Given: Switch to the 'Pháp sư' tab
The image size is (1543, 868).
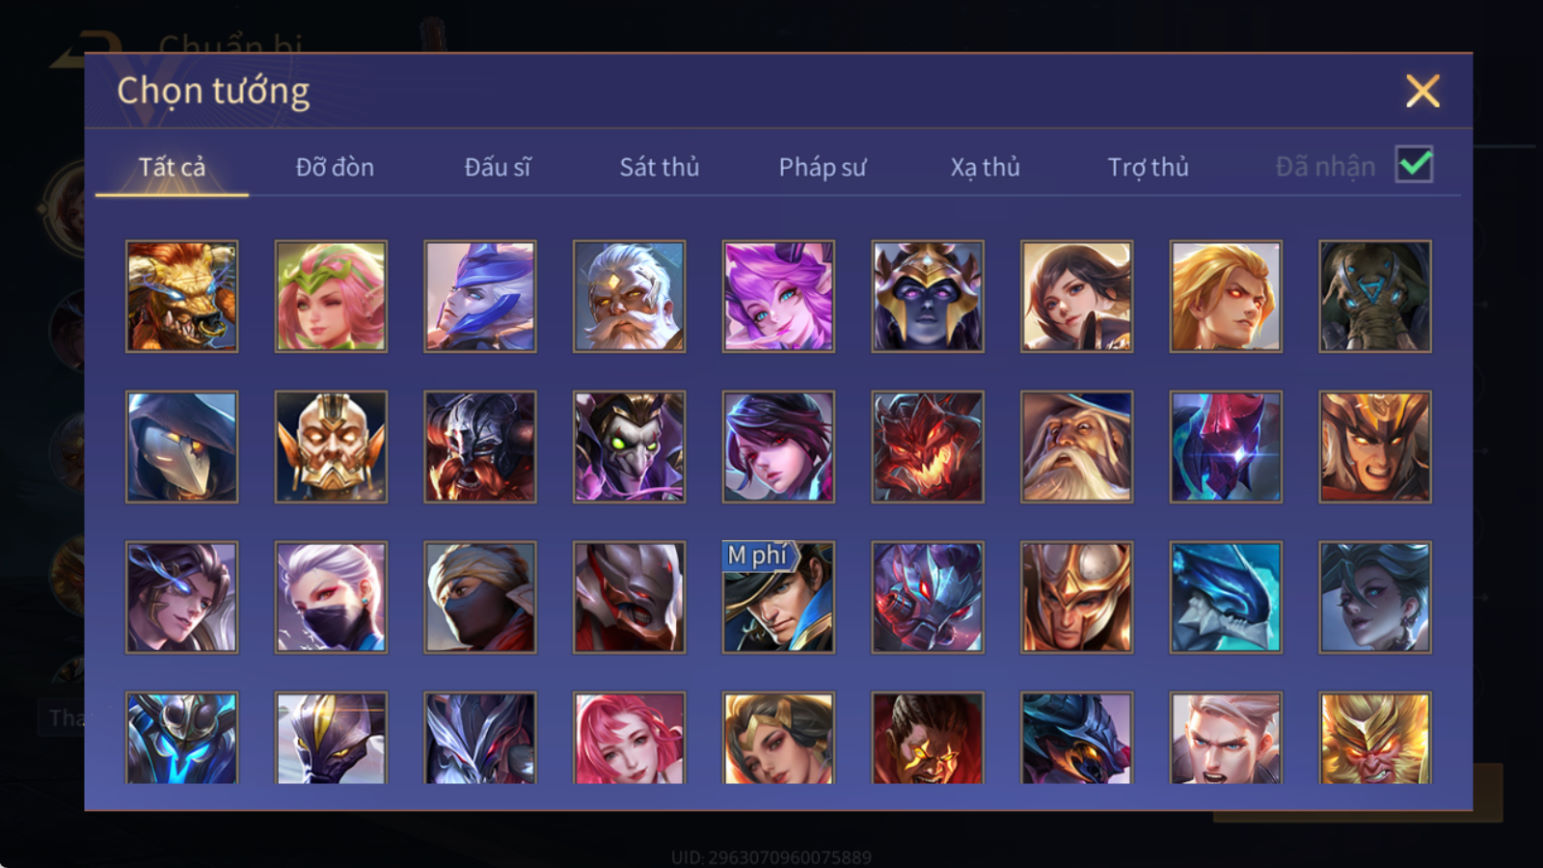Looking at the screenshot, I should pos(822,167).
